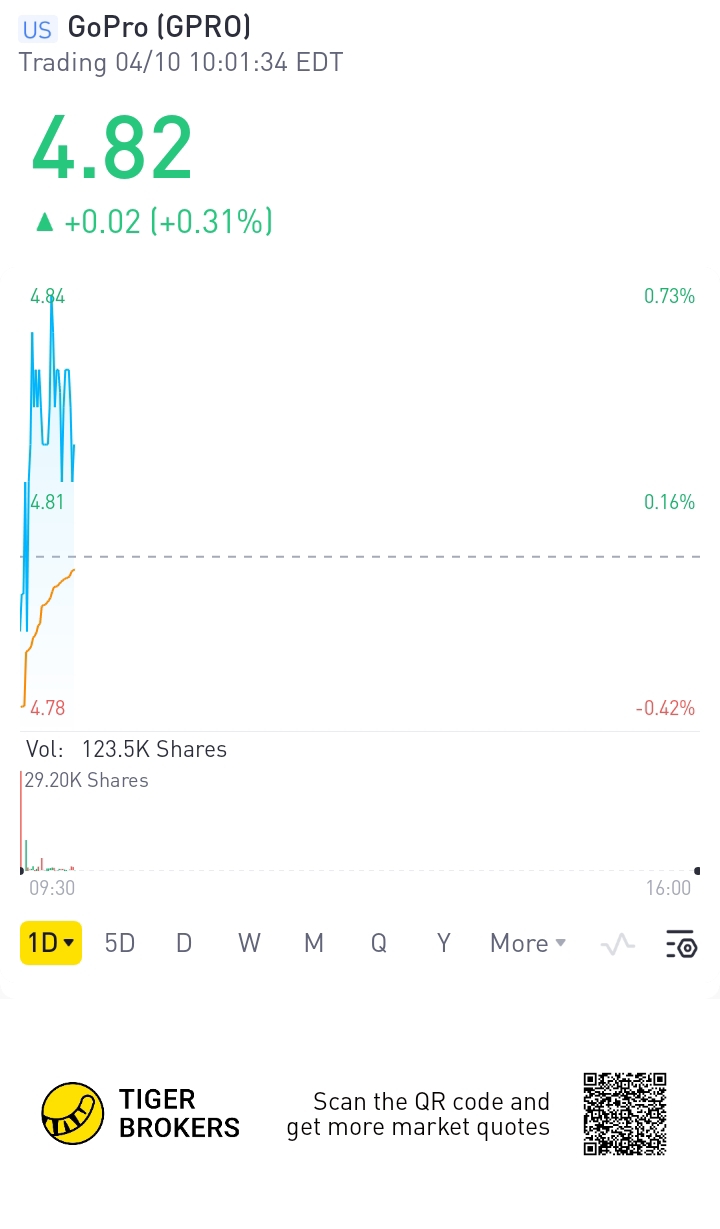This screenshot has width=720, height=1229.
Task: Click the Vol 123.5K Shares label
Action: [127, 749]
